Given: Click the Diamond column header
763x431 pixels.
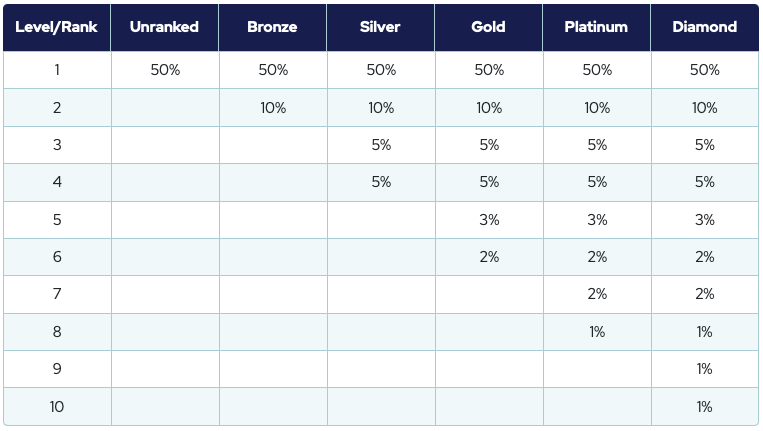Looking at the screenshot, I should click(x=705, y=27).
